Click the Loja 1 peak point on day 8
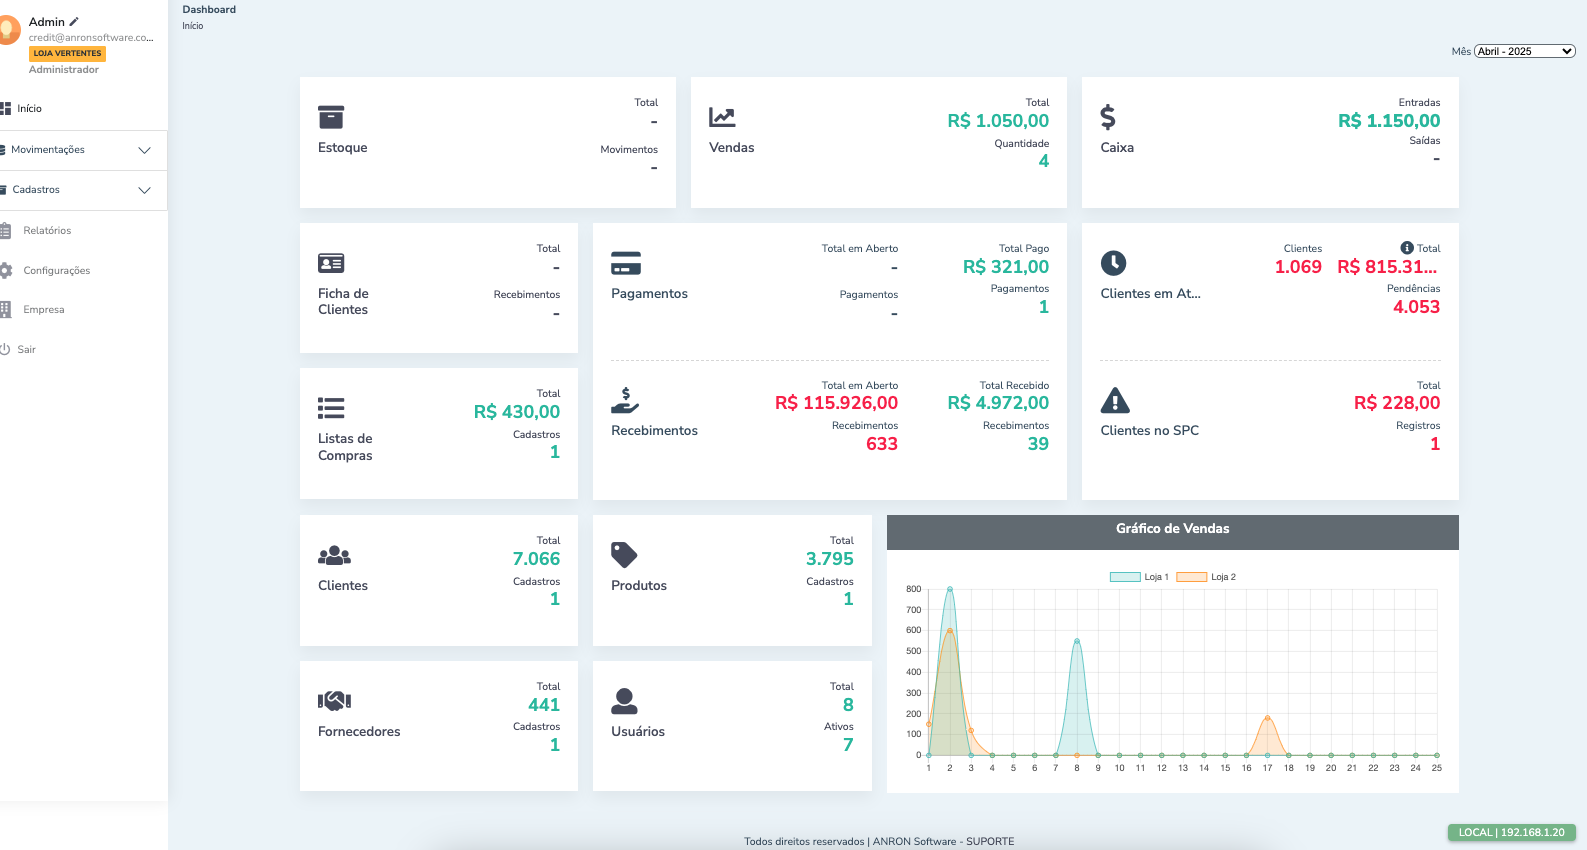Screen dimensions: 1587x850 (1077, 641)
